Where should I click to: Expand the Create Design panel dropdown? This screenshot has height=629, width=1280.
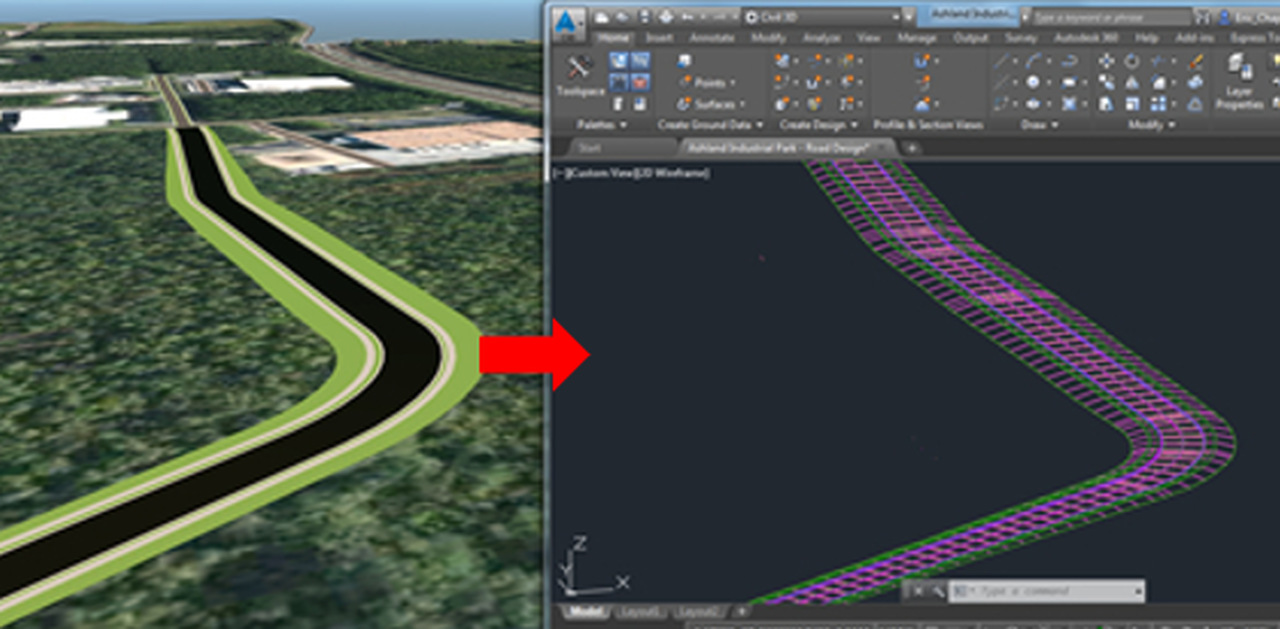pyautogui.click(x=819, y=125)
